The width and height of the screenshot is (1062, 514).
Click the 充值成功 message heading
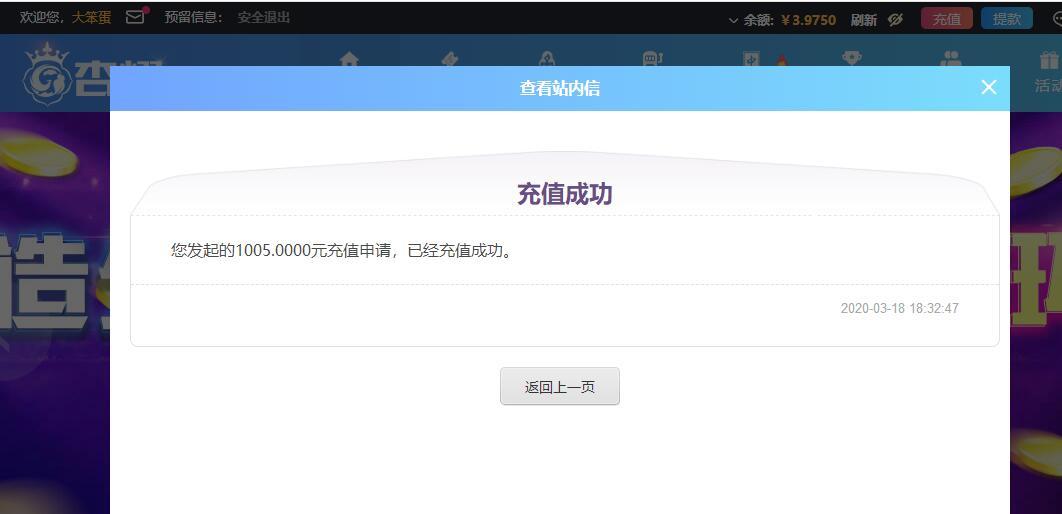tap(565, 194)
